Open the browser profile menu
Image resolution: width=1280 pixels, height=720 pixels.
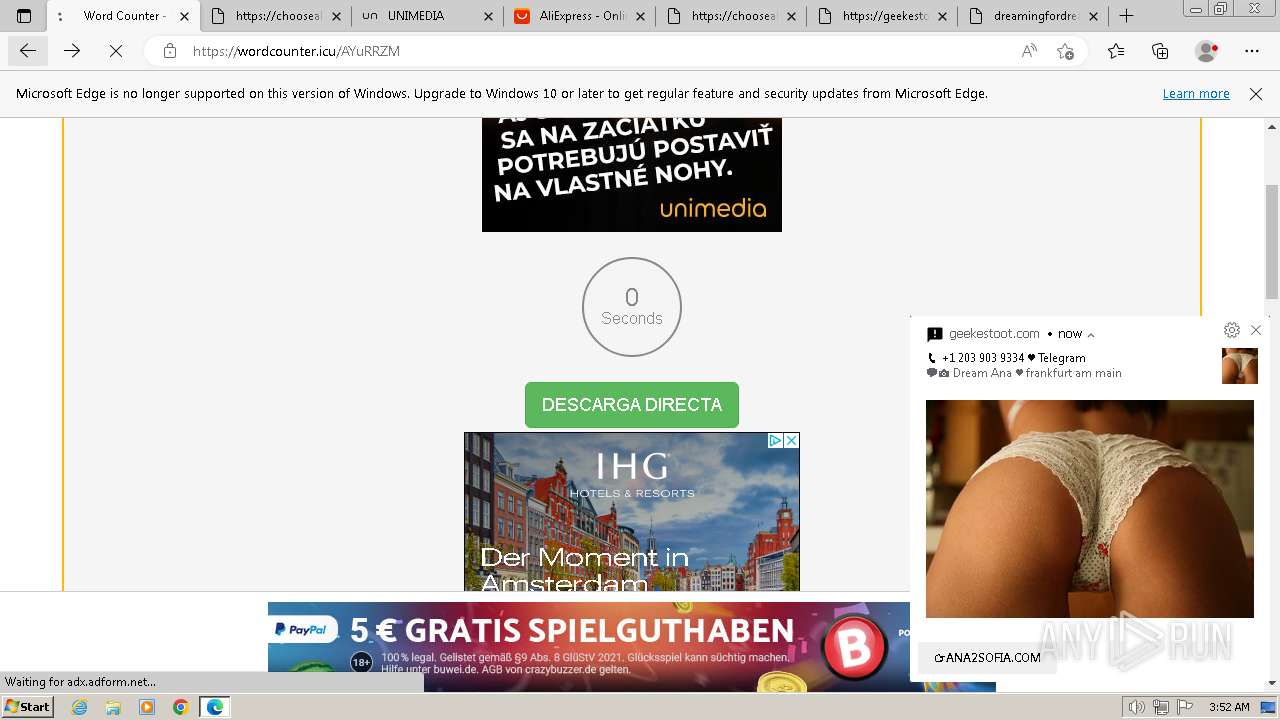[x=1207, y=51]
